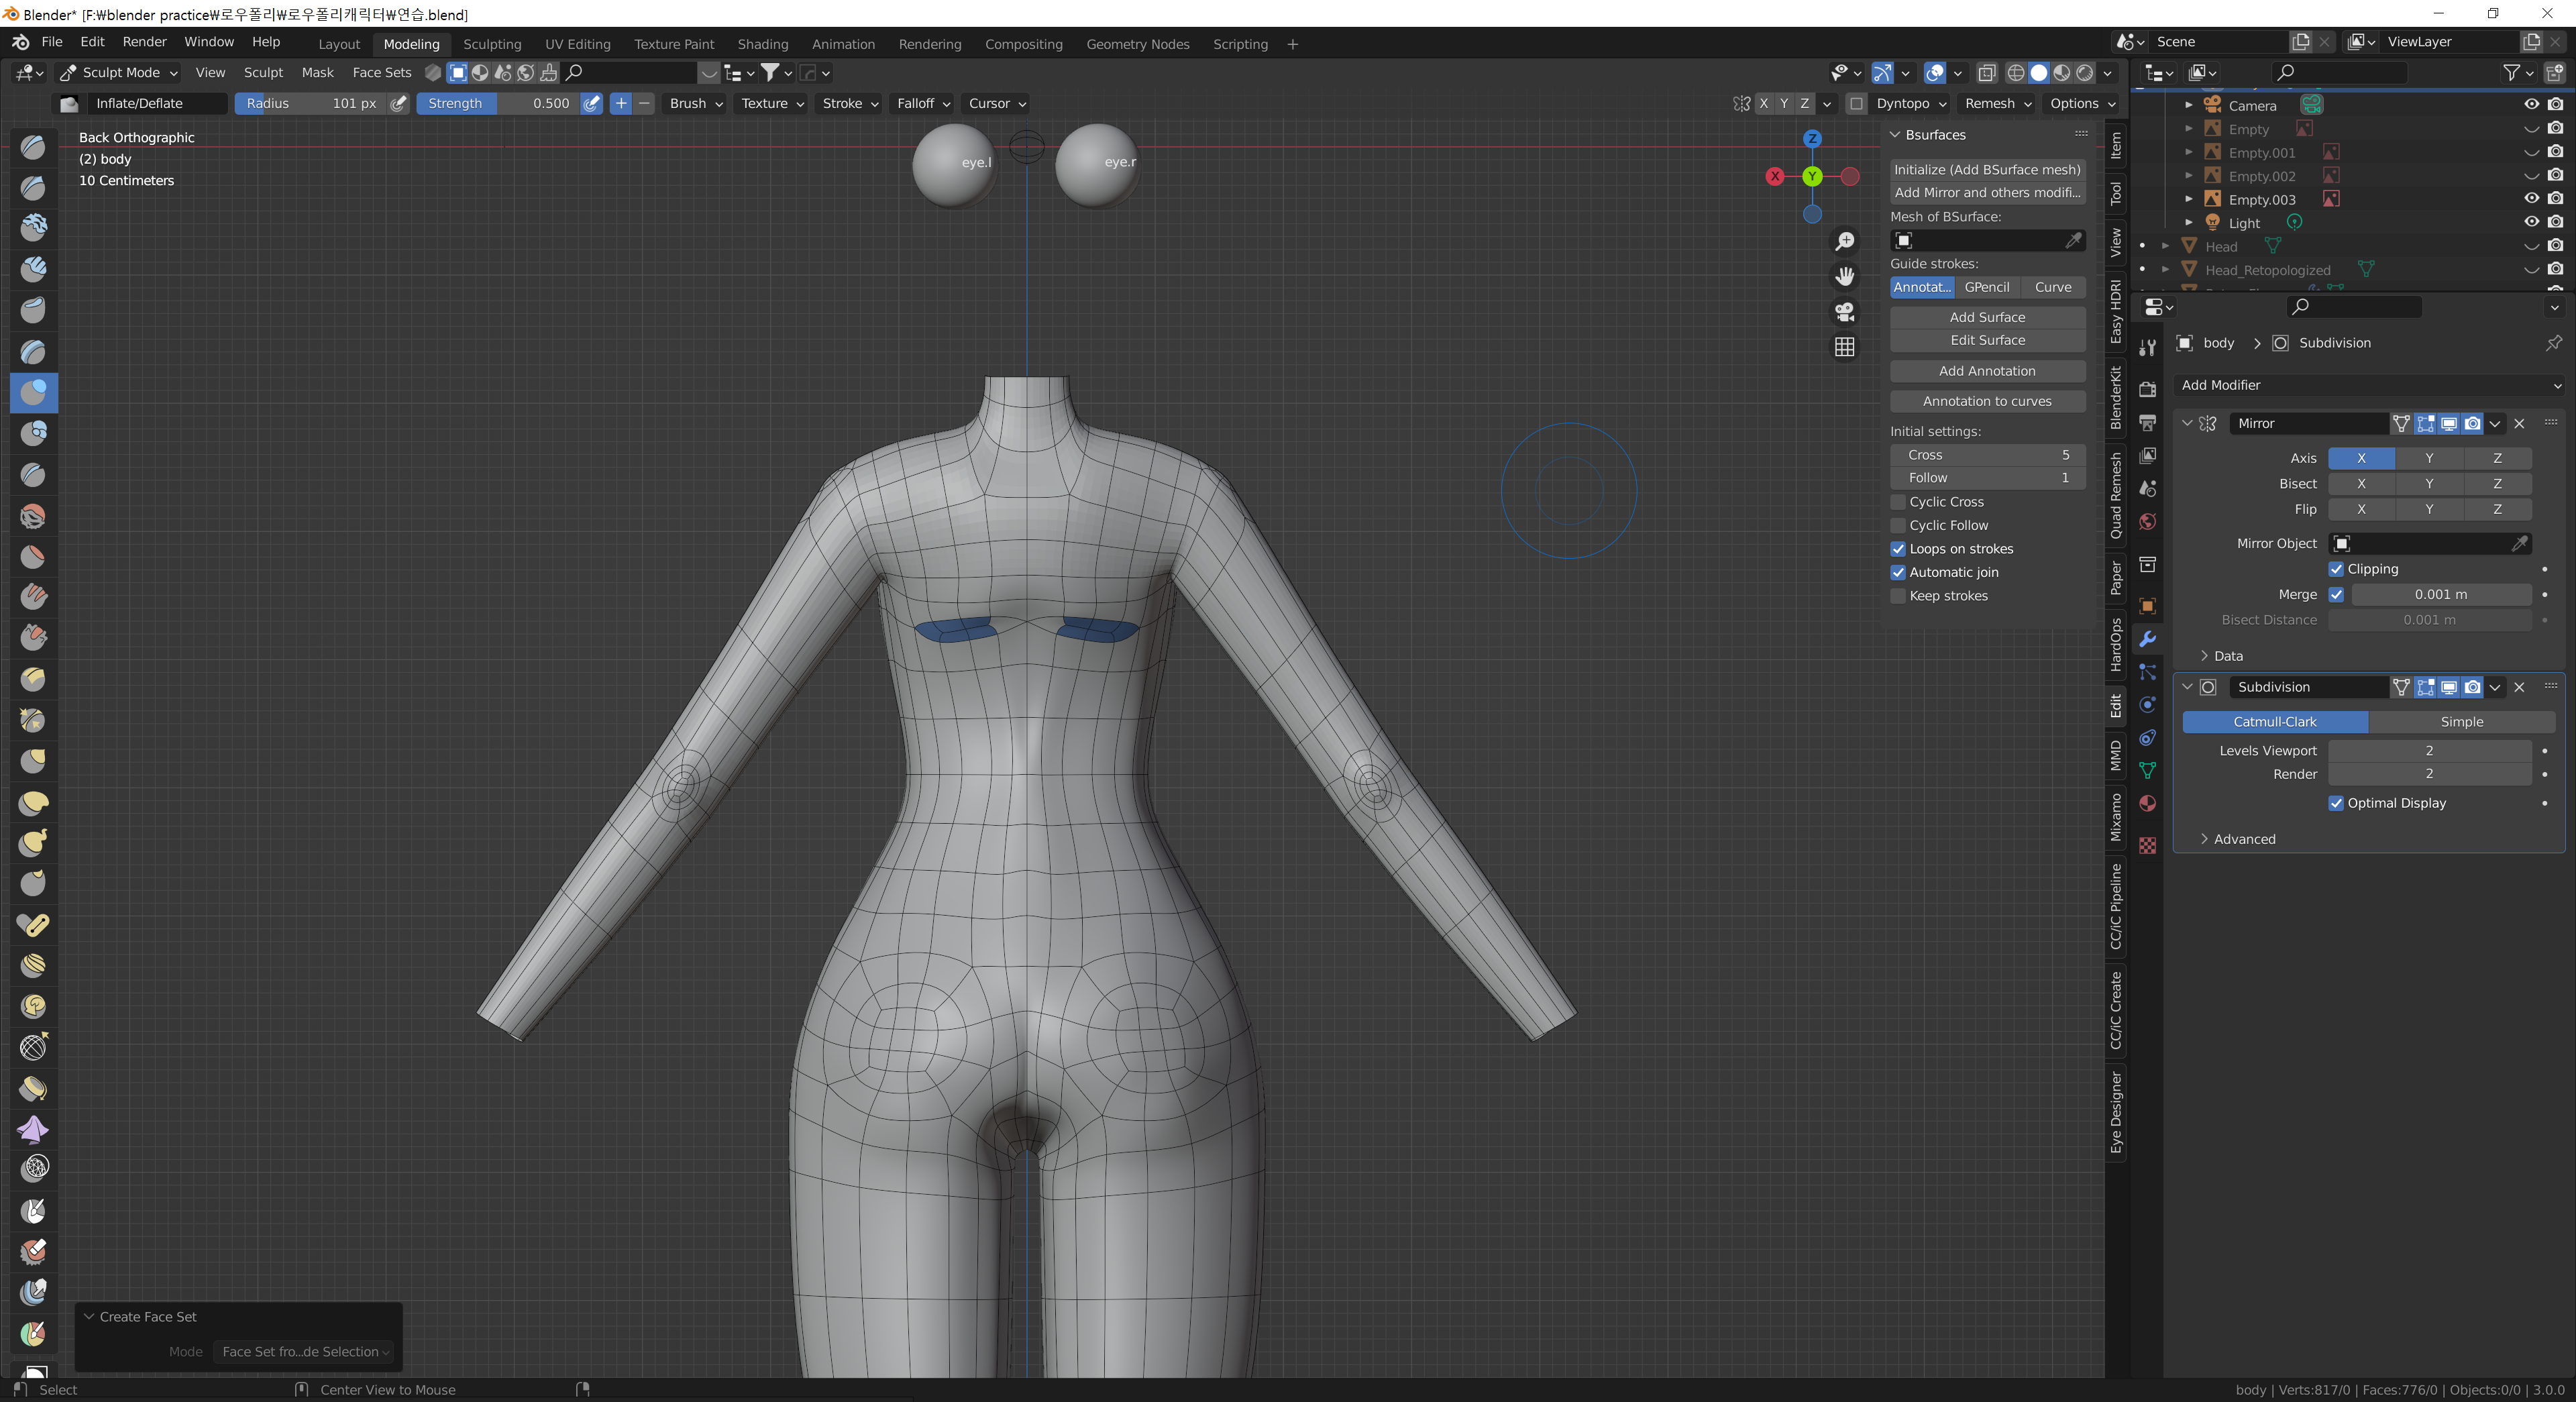Hide the Camera object in outliner
Image resolution: width=2576 pixels, height=1402 pixels.
(x=2531, y=105)
